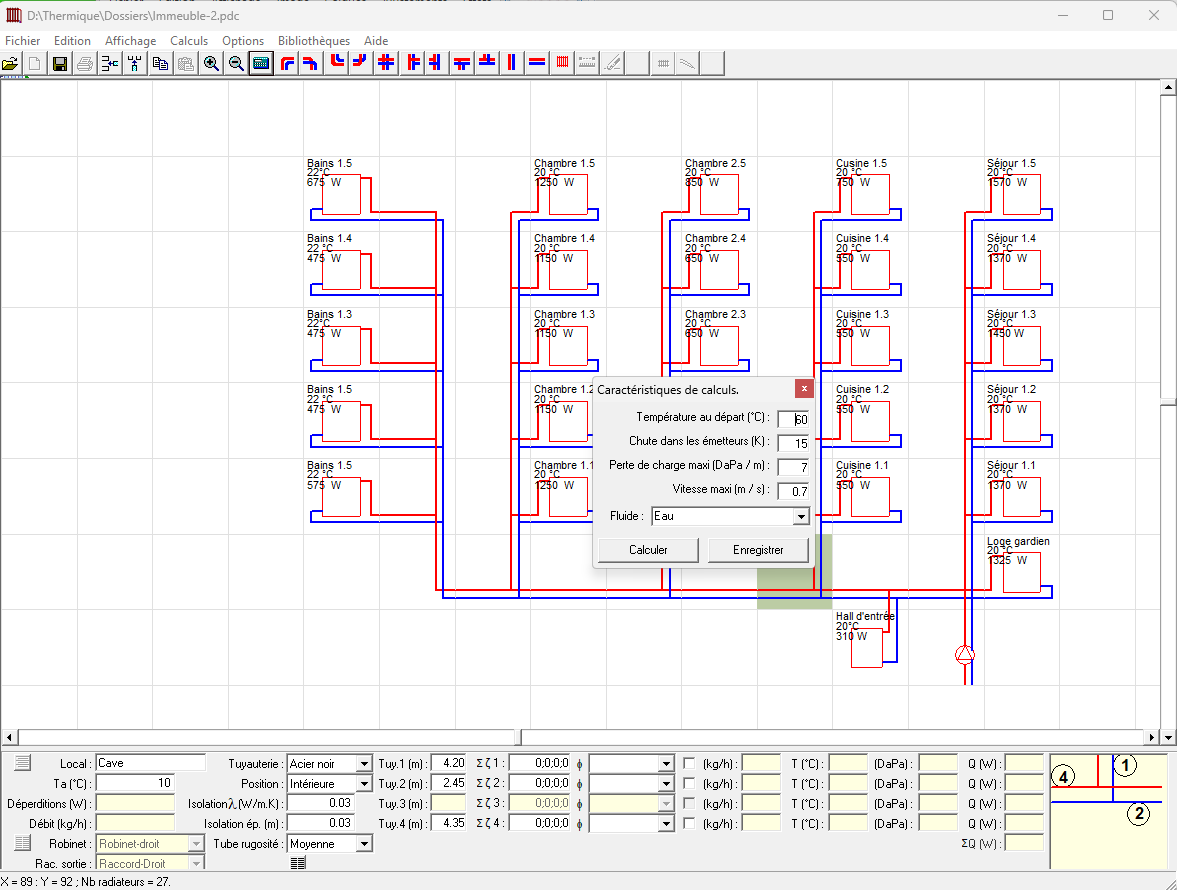Open the Tuyauterie dropdown set to Acier noir
The height and width of the screenshot is (890, 1177).
tap(363, 764)
